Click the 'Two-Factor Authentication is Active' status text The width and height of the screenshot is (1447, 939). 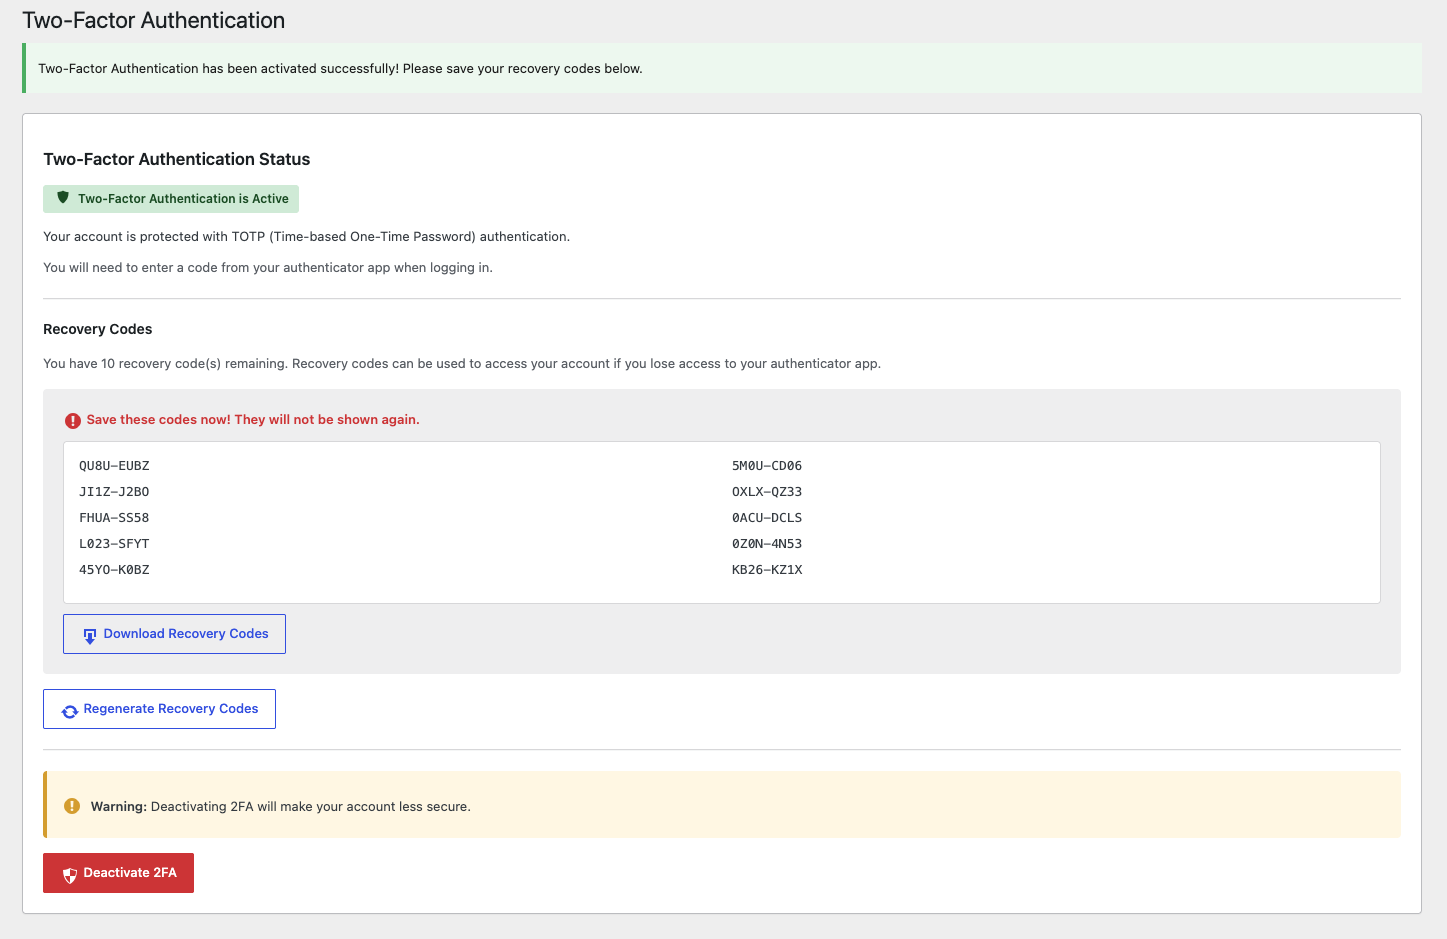(x=183, y=199)
